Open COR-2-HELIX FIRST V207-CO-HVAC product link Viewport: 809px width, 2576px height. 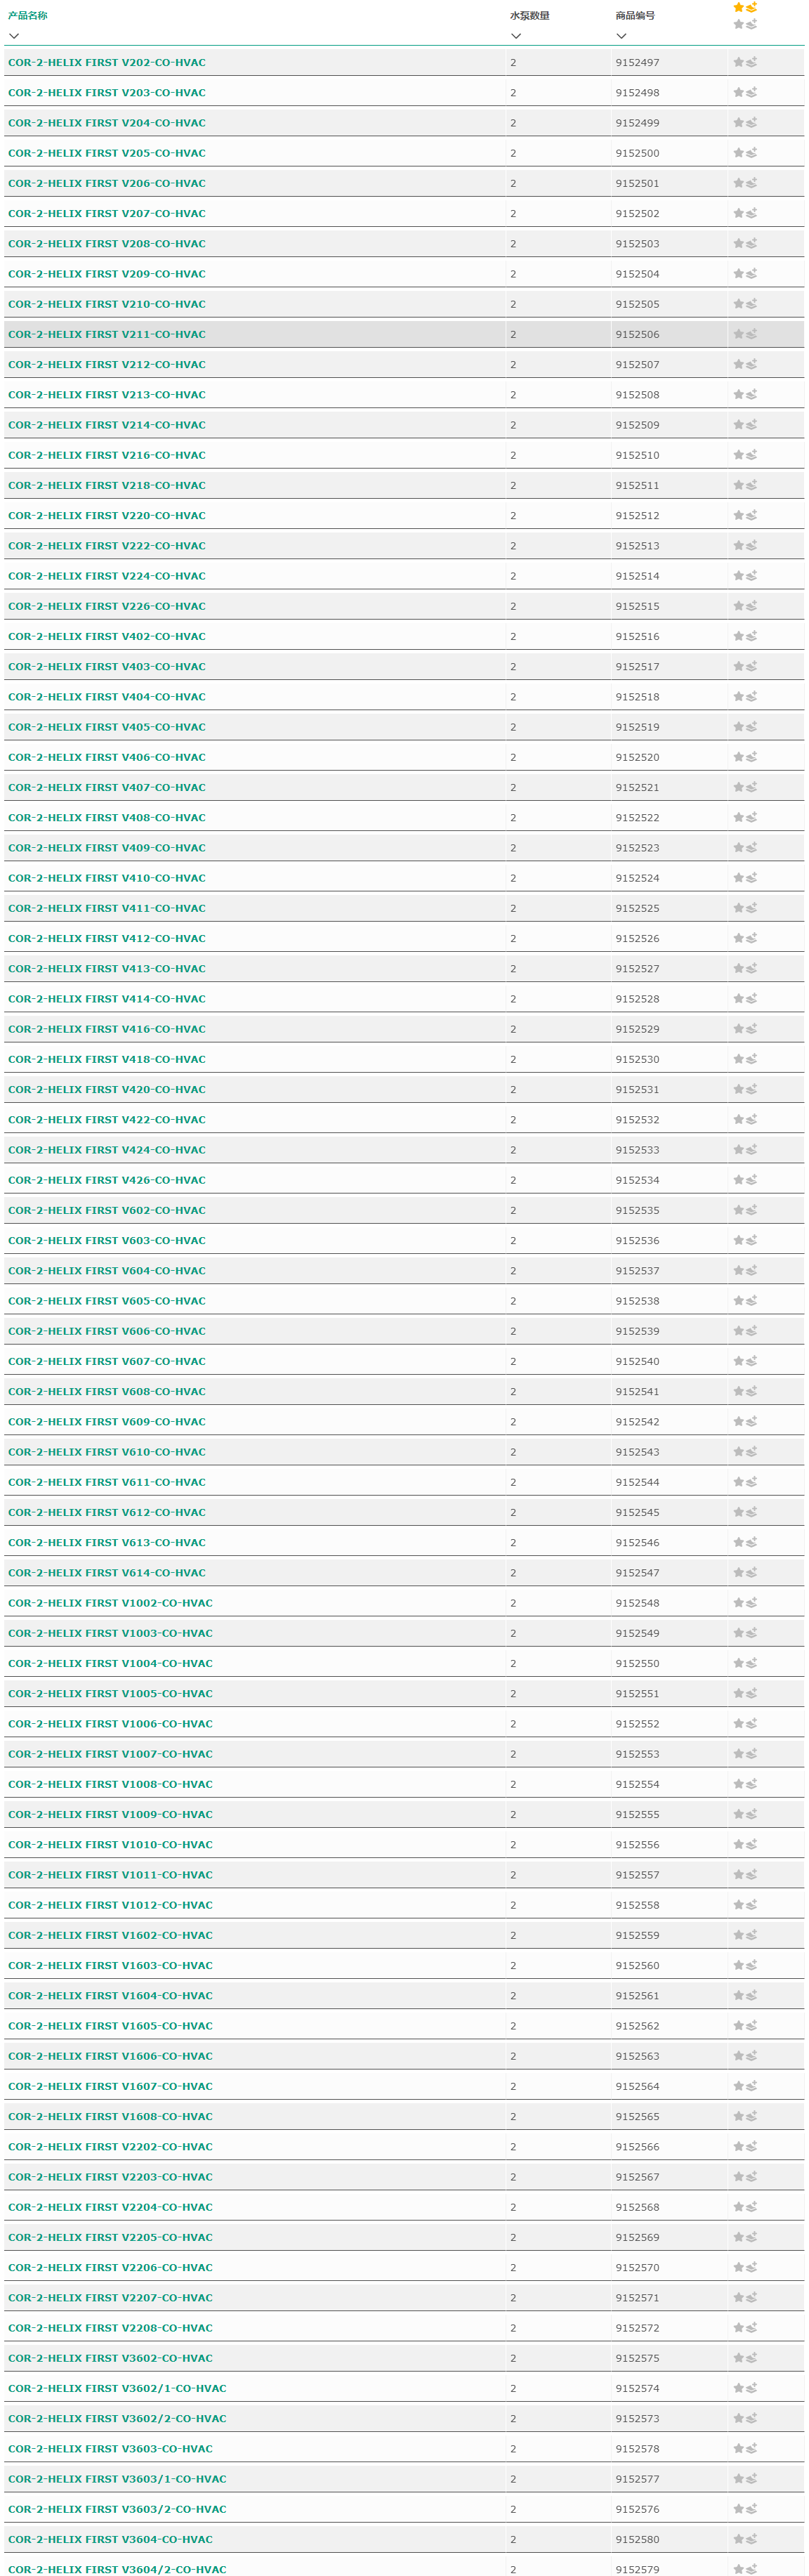click(x=107, y=213)
